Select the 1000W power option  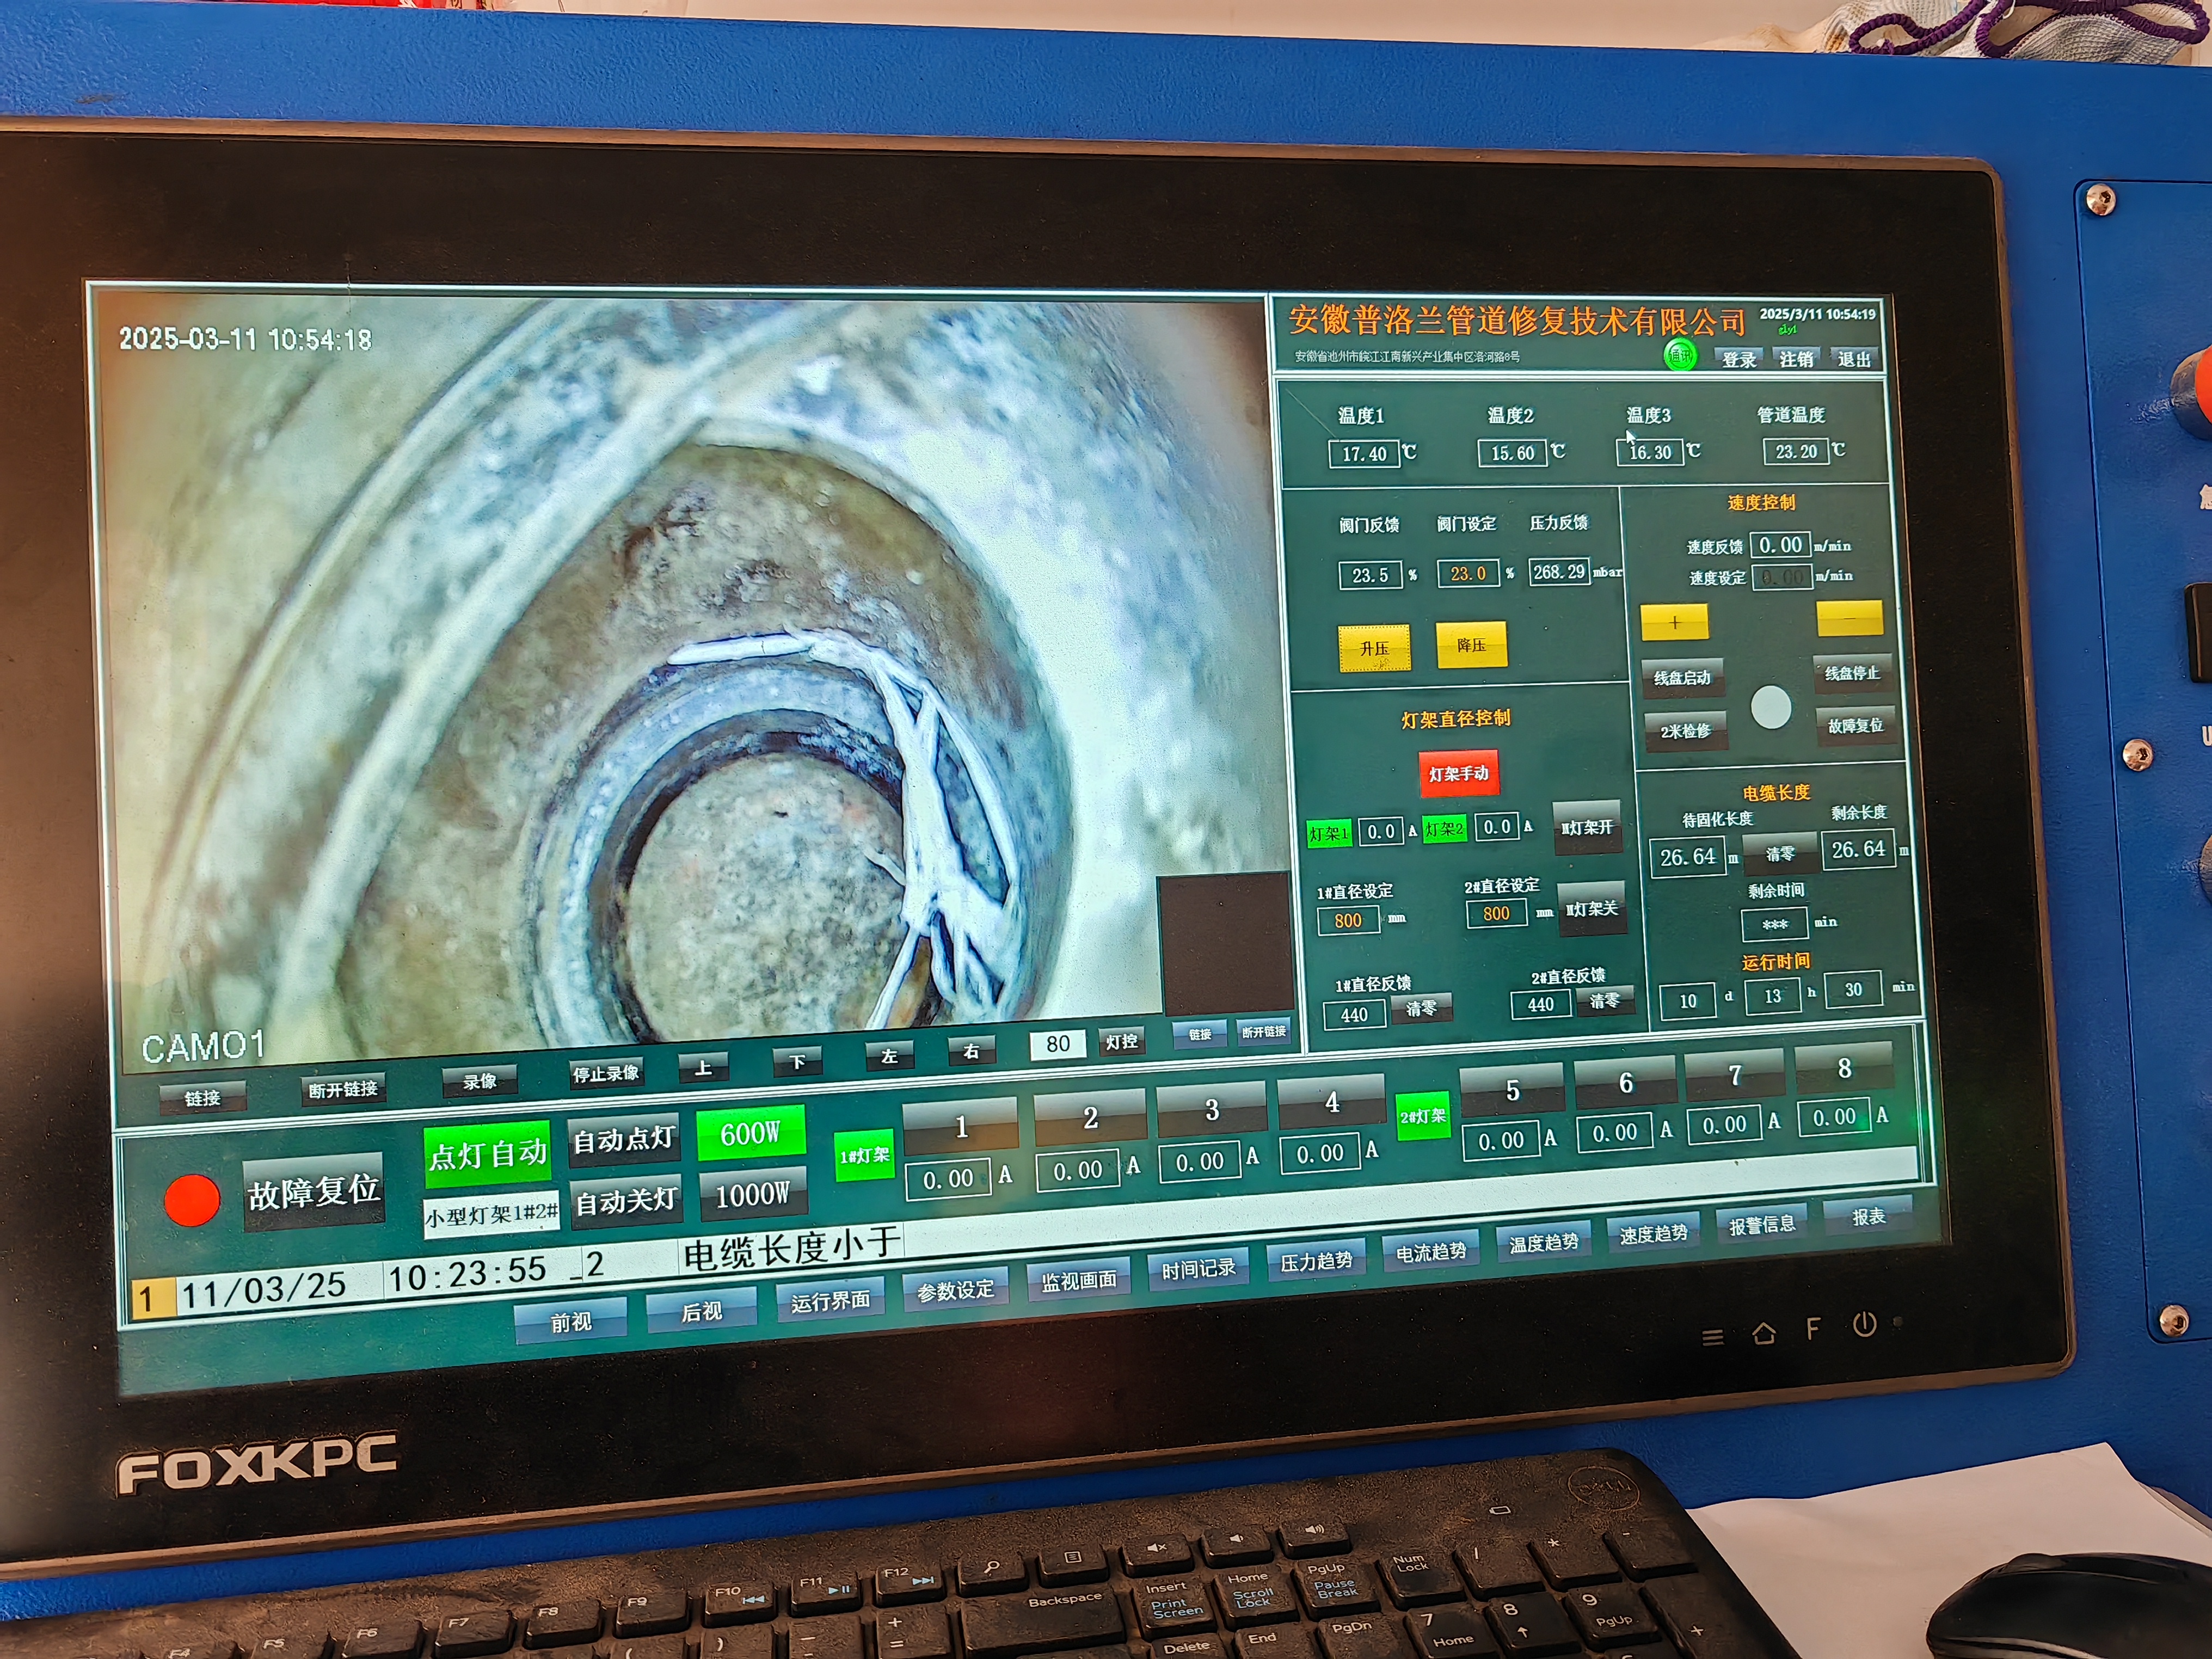coord(752,1194)
